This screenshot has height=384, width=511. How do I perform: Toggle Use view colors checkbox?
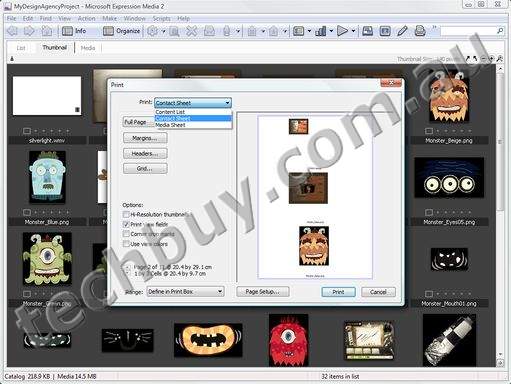pyautogui.click(x=126, y=244)
